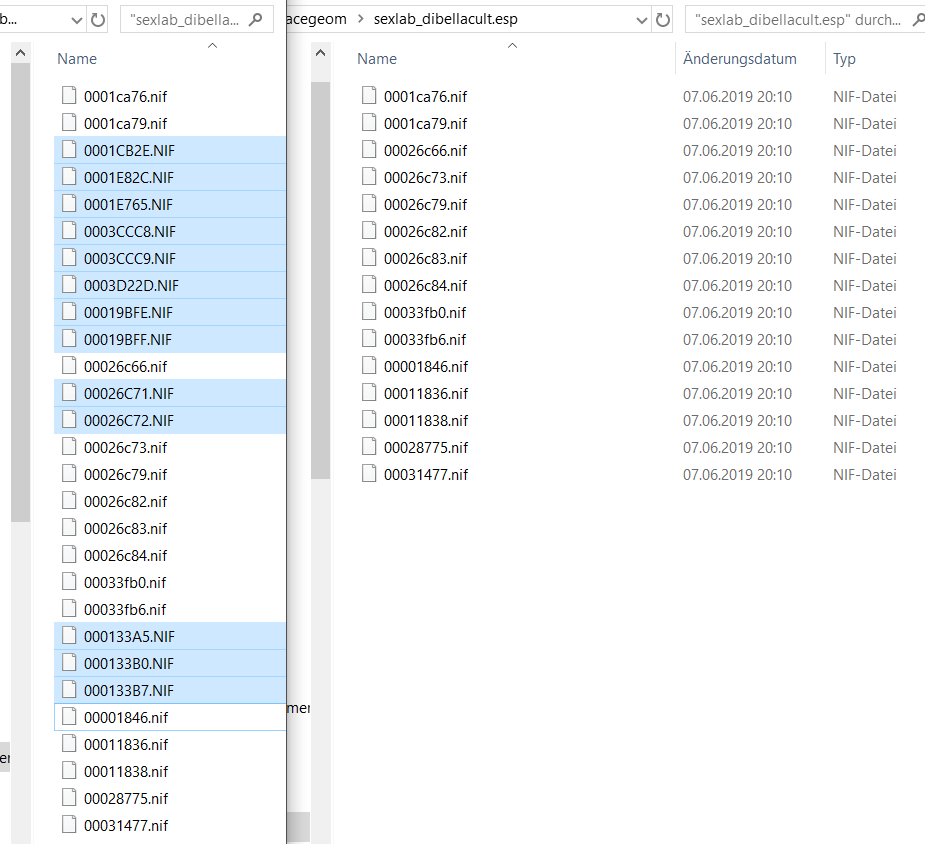Viewport: 925px width, 844px height.
Task: Click file icon of 0001ca79.nif in right window
Action: (369, 123)
